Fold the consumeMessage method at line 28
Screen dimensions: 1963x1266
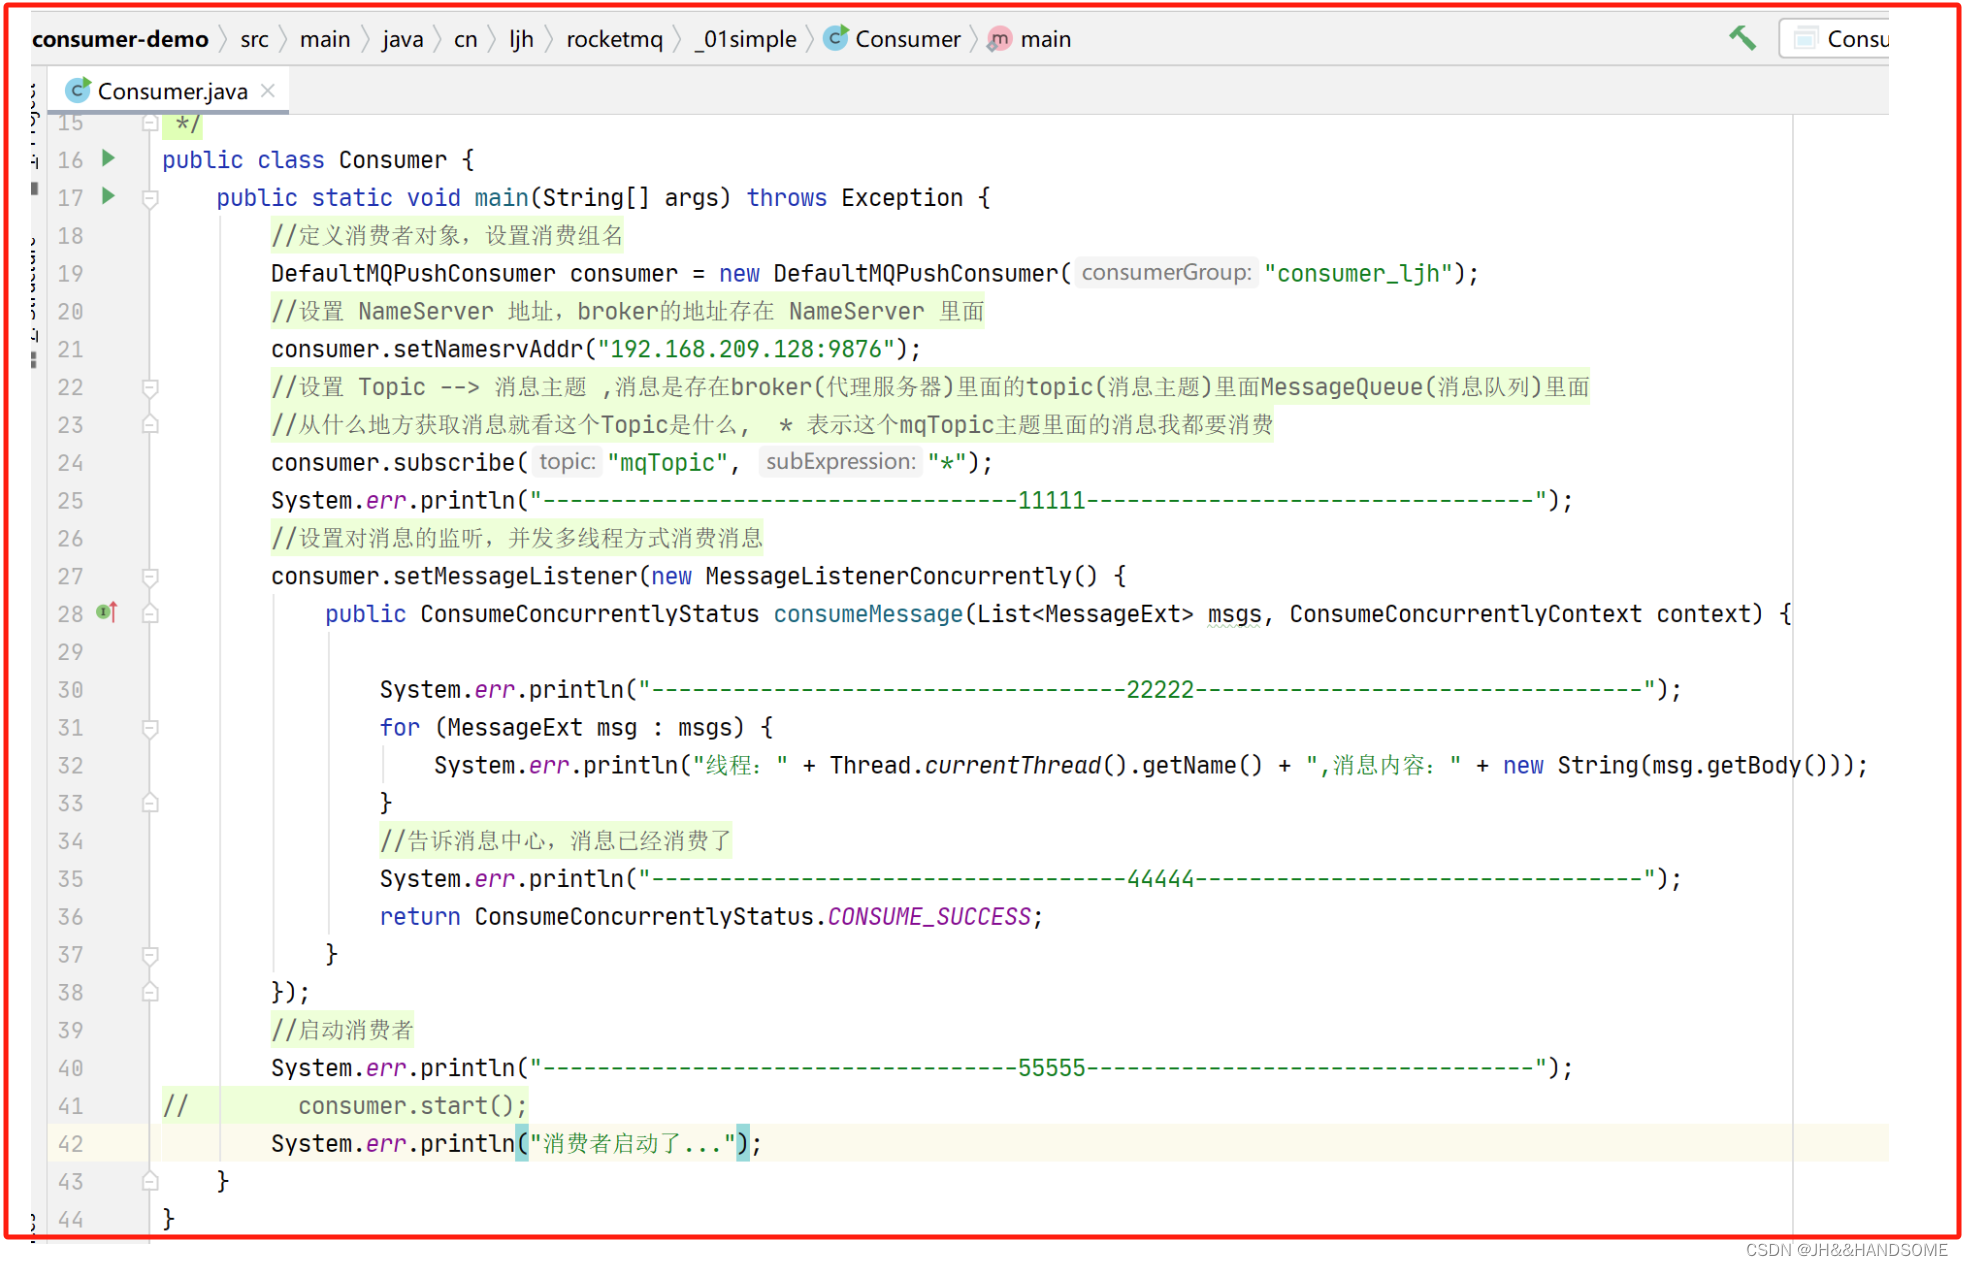point(150,614)
